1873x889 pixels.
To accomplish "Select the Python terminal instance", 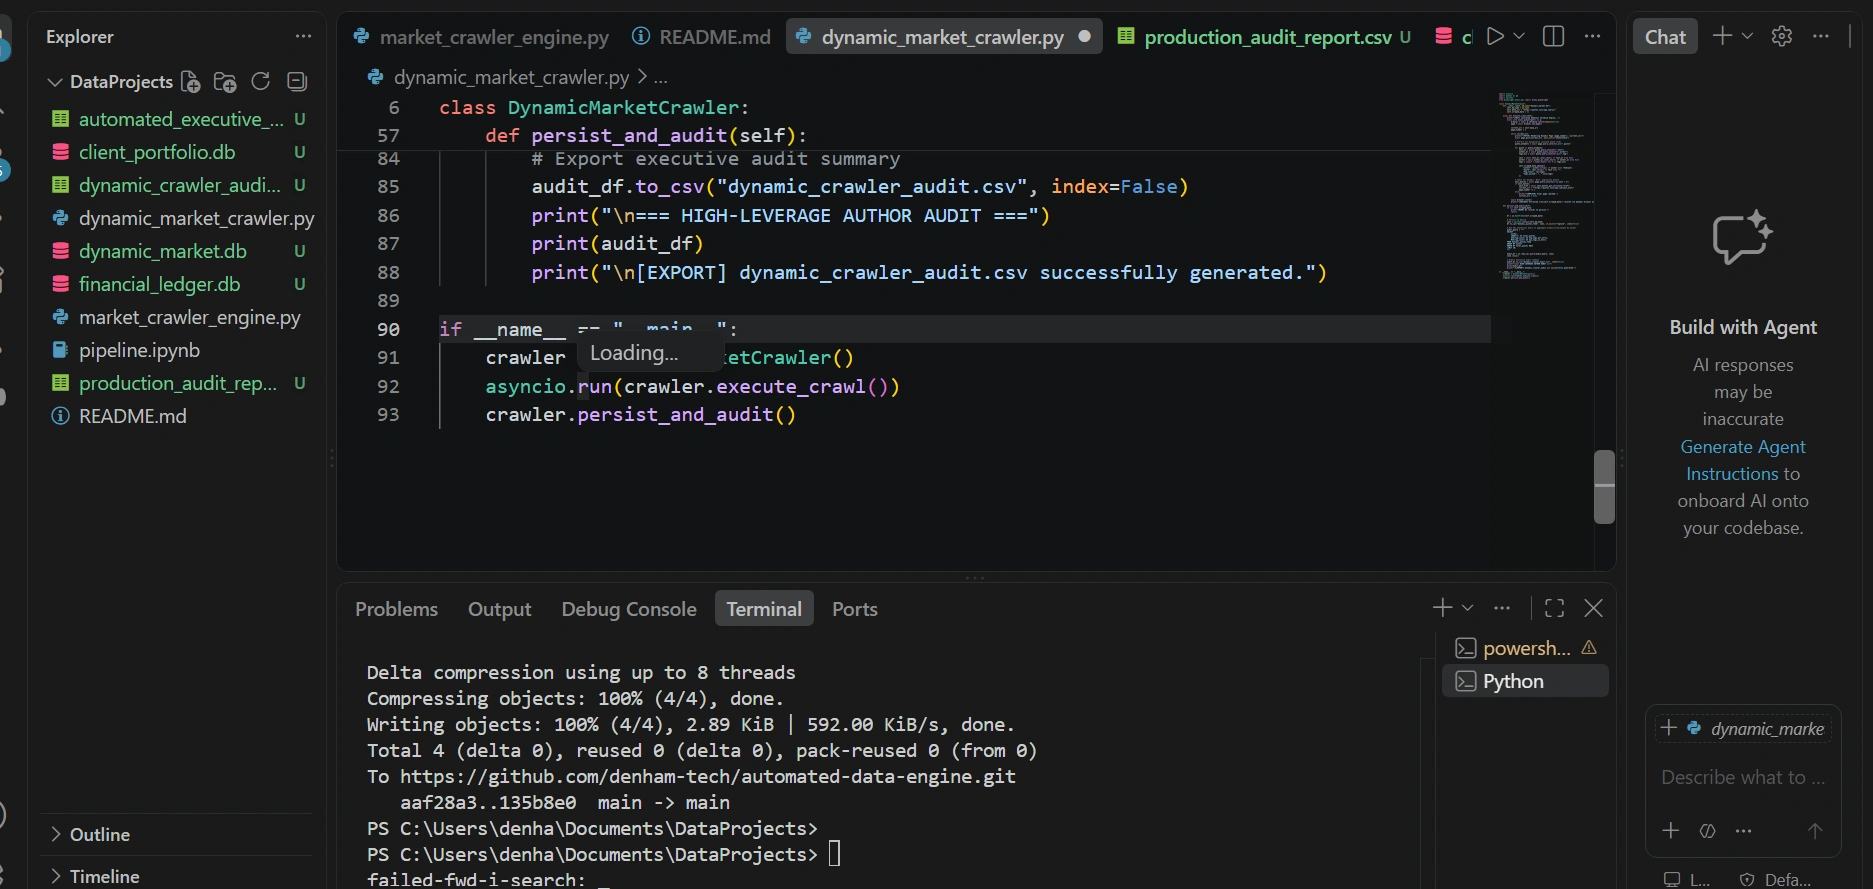I will click(1525, 681).
